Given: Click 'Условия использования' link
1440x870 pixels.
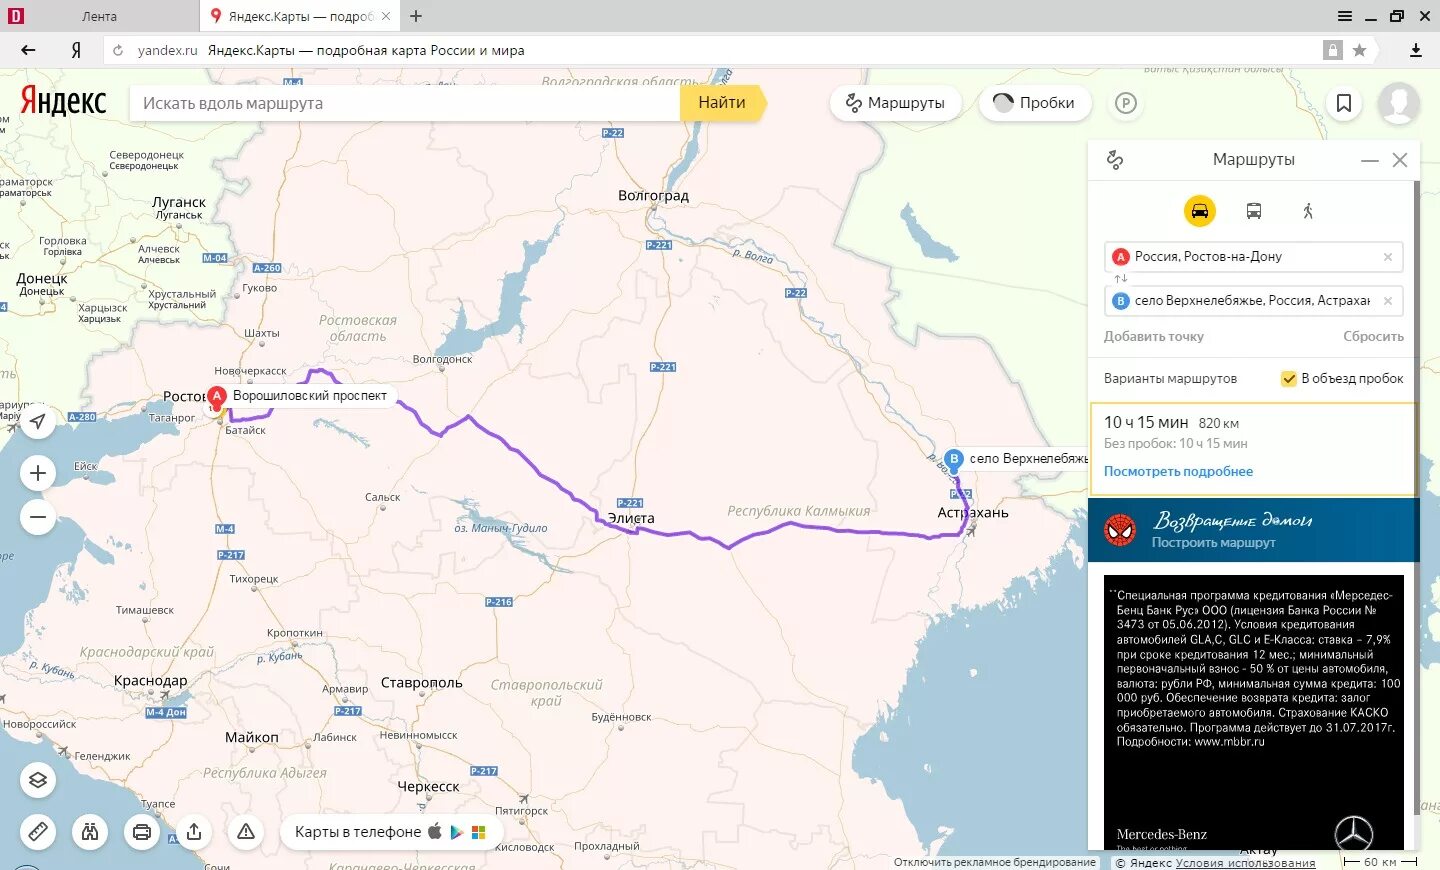Looking at the screenshot, I should coord(1246,863).
